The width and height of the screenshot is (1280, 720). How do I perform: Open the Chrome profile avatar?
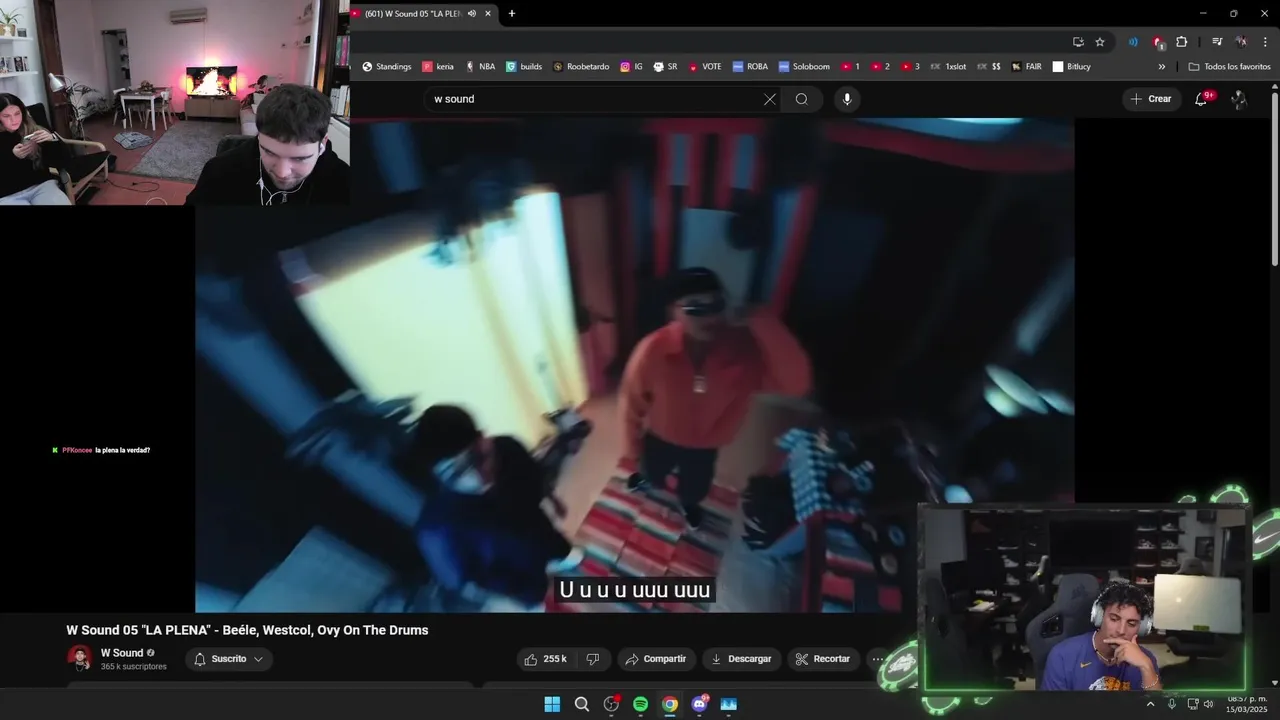pos(1241,42)
